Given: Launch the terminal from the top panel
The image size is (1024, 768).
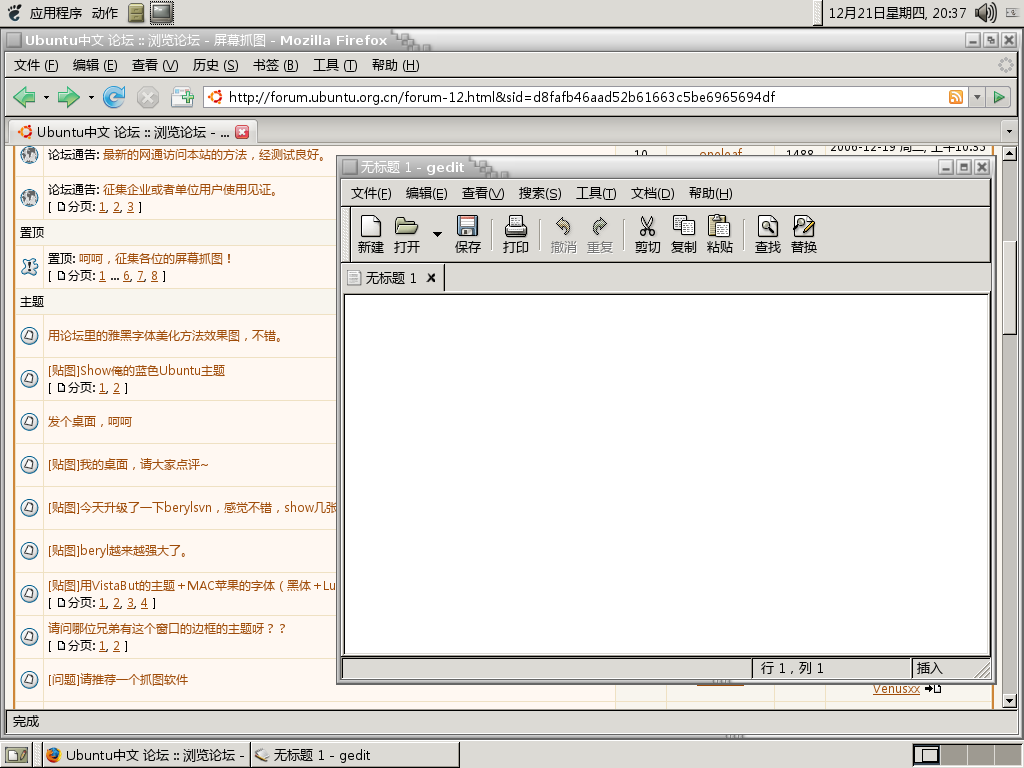Looking at the screenshot, I should 161,12.
